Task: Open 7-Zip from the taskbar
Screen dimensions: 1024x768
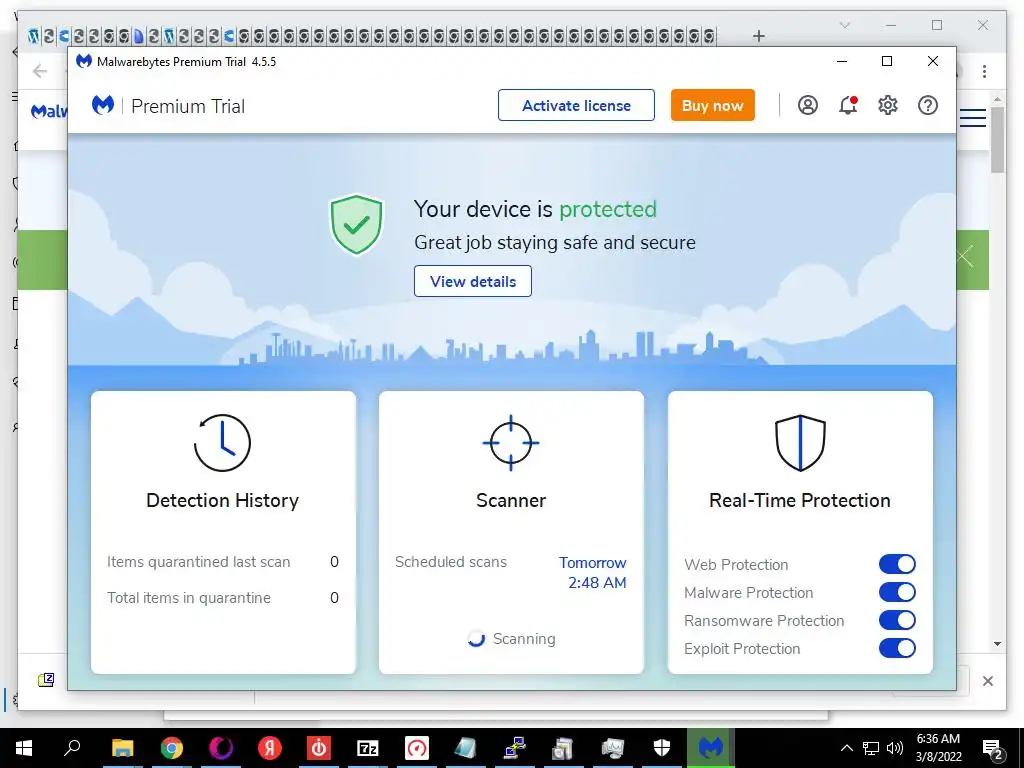Action: pyautogui.click(x=368, y=748)
